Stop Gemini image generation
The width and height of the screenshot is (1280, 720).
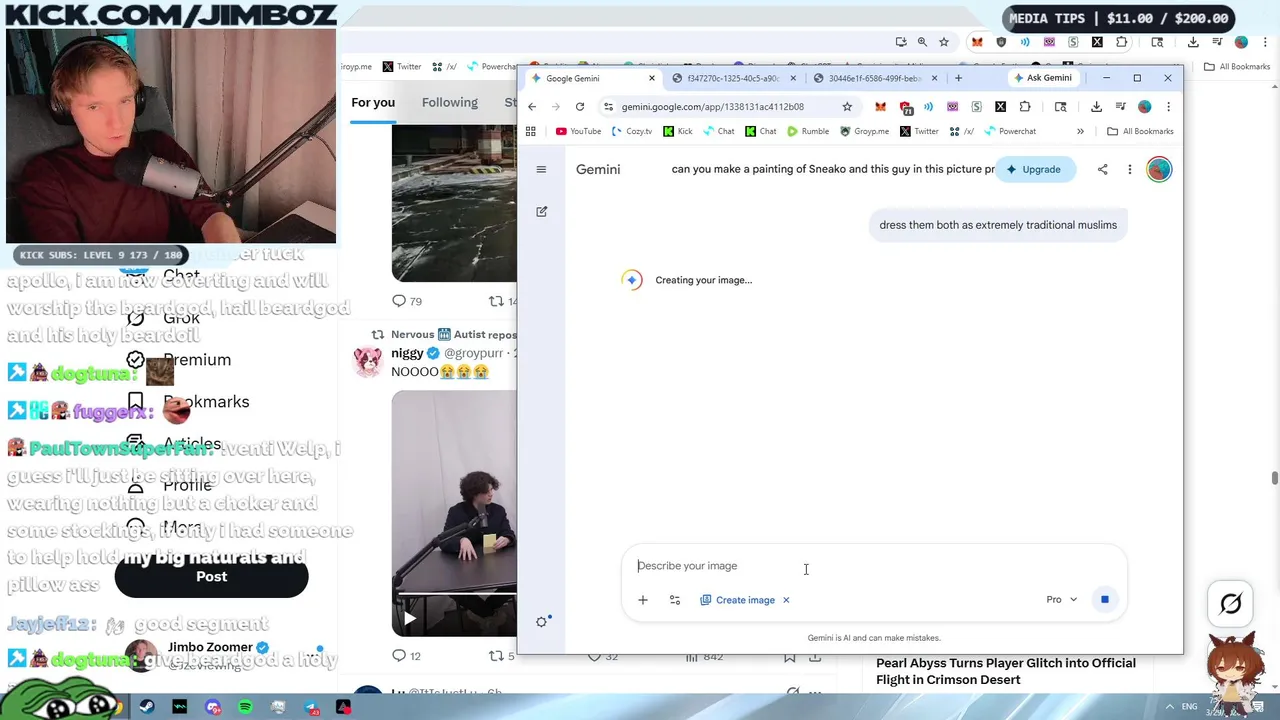coord(1104,599)
